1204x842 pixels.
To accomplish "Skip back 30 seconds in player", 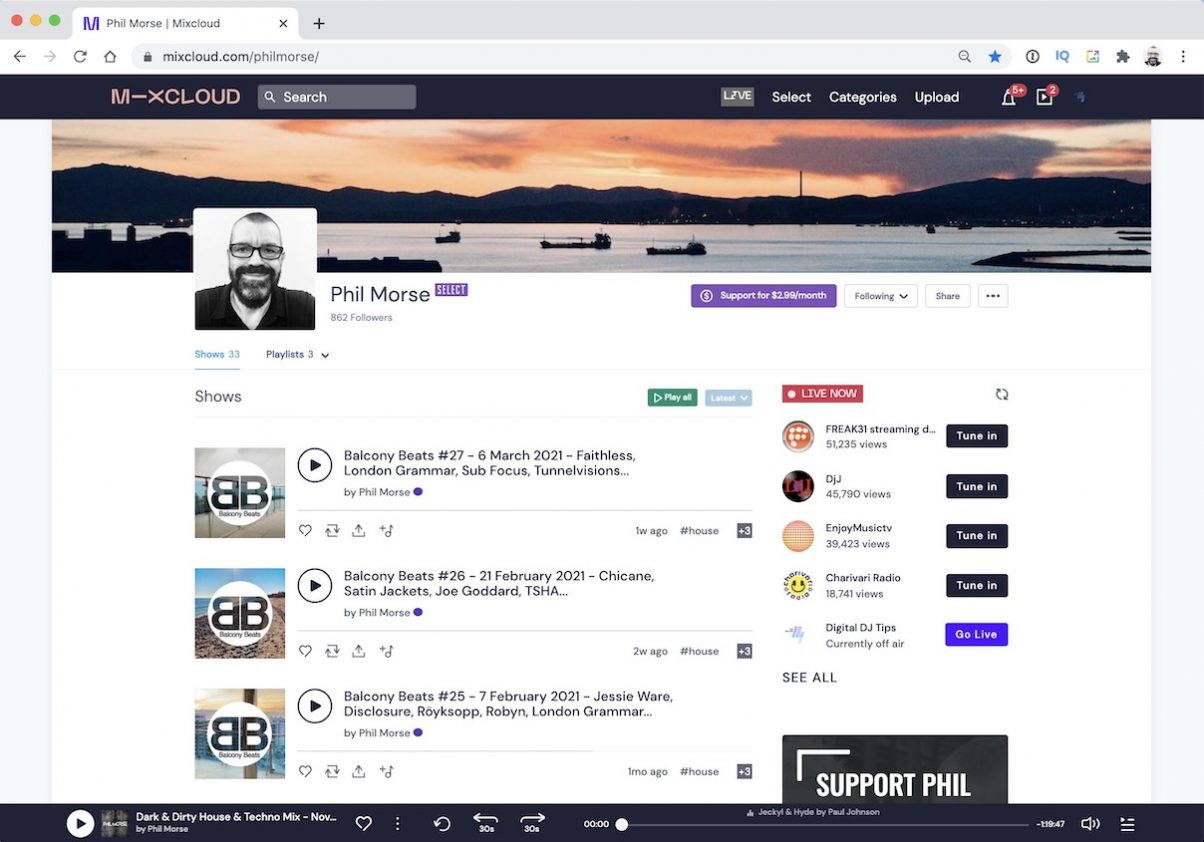I will tap(485, 822).
